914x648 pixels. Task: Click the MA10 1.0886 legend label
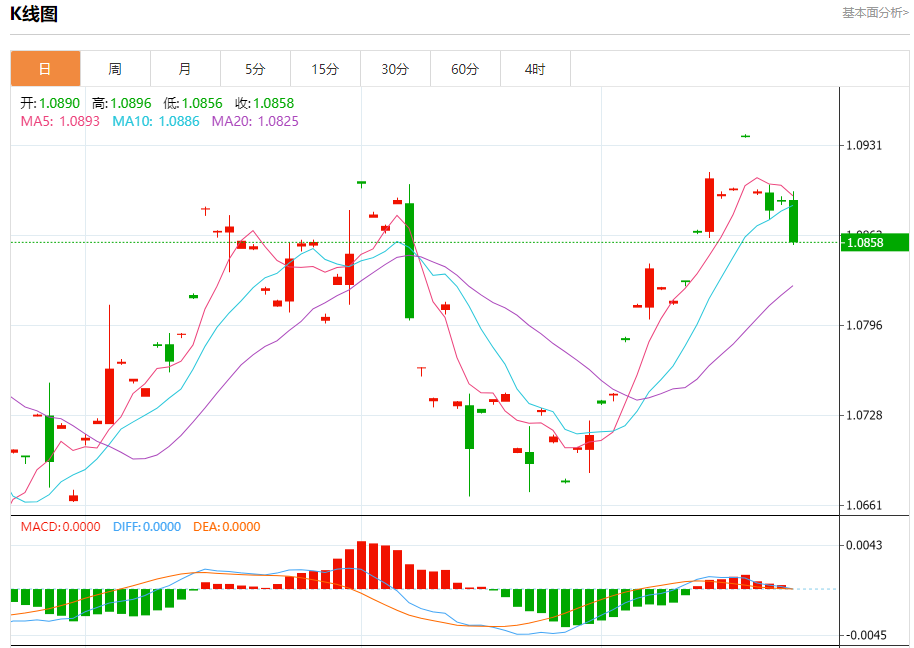(x=156, y=121)
